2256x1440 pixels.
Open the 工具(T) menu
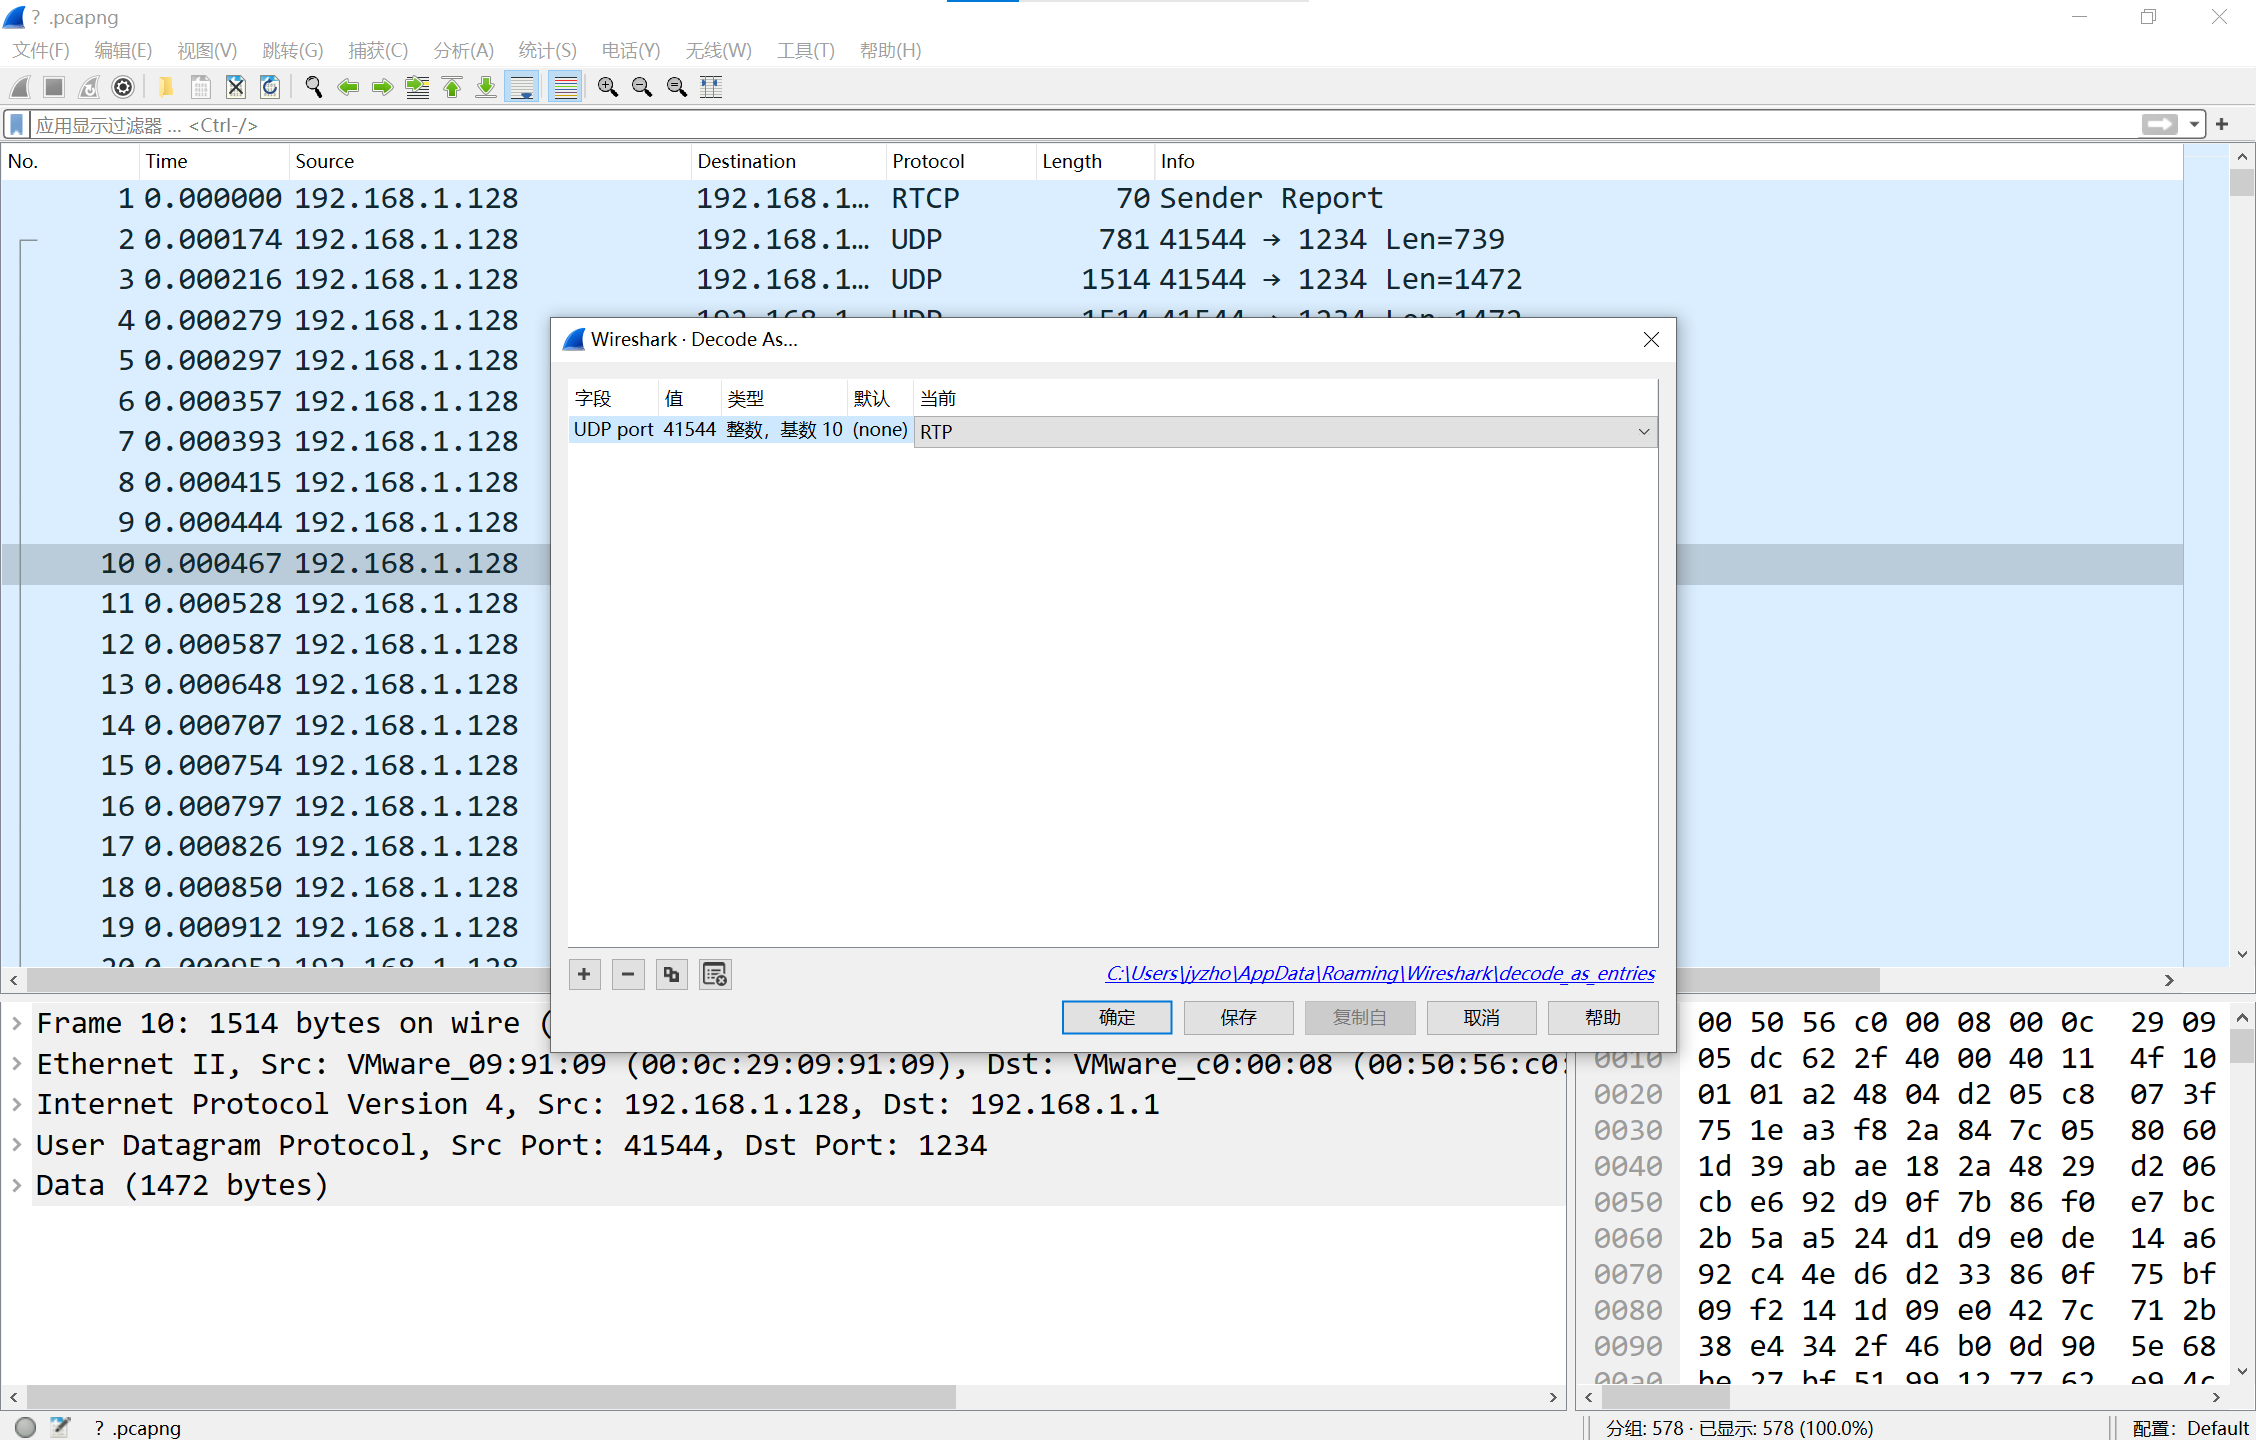coord(806,50)
